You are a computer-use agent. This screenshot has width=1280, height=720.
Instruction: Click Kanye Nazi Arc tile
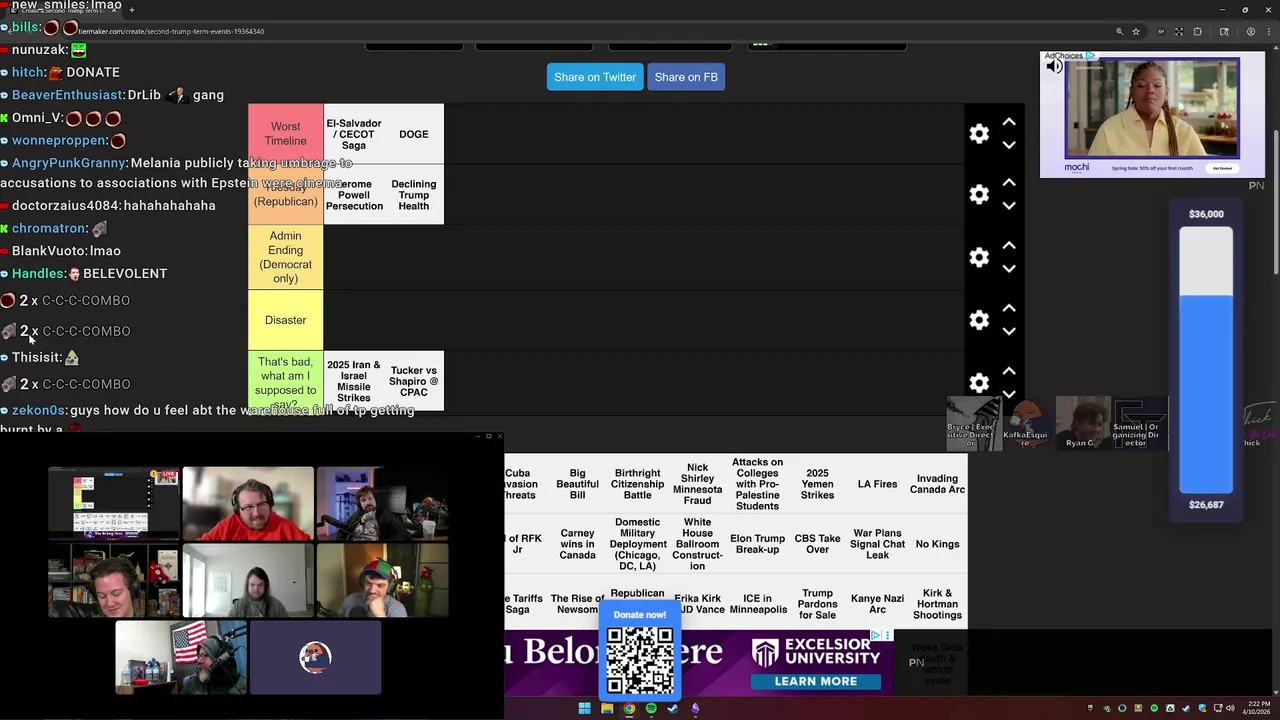point(877,603)
